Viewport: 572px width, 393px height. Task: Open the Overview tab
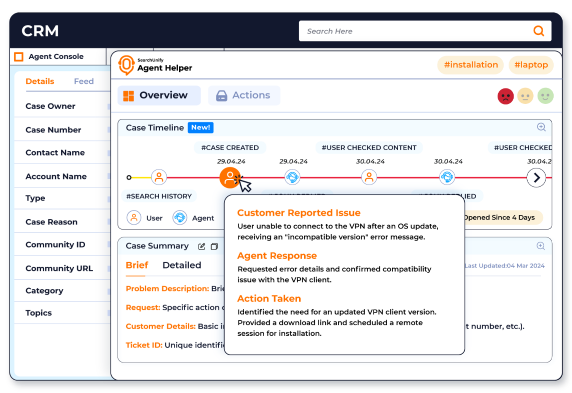159,95
